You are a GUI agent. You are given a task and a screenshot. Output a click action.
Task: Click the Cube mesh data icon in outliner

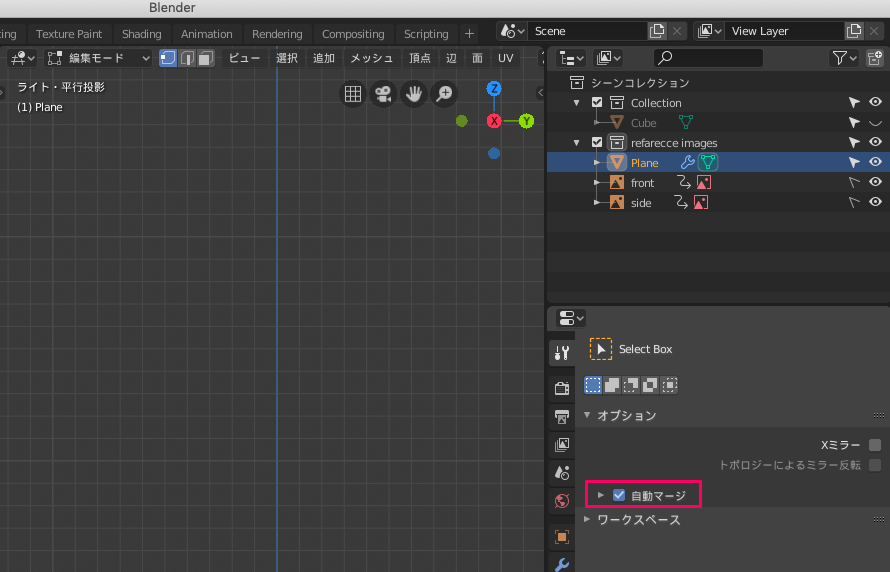(686, 122)
